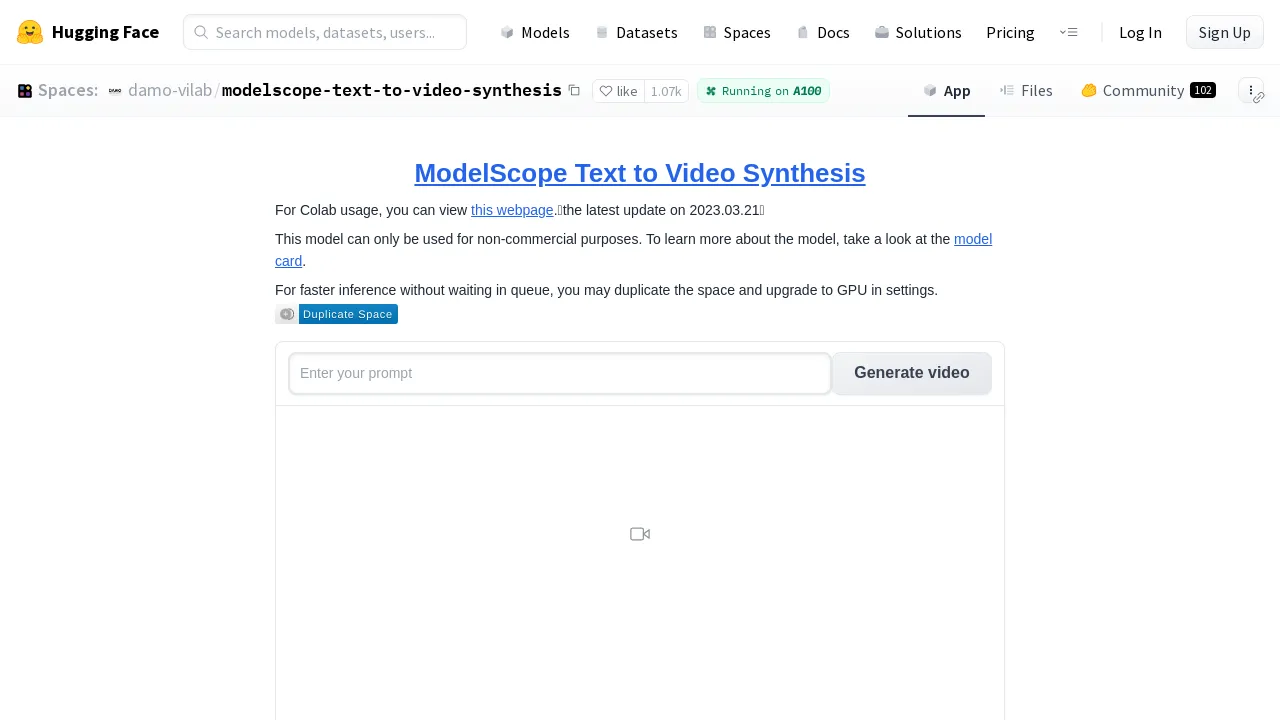Viewport: 1280px width, 720px height.
Task: Click the eye icon beside Duplicate Space
Action: coord(287,314)
